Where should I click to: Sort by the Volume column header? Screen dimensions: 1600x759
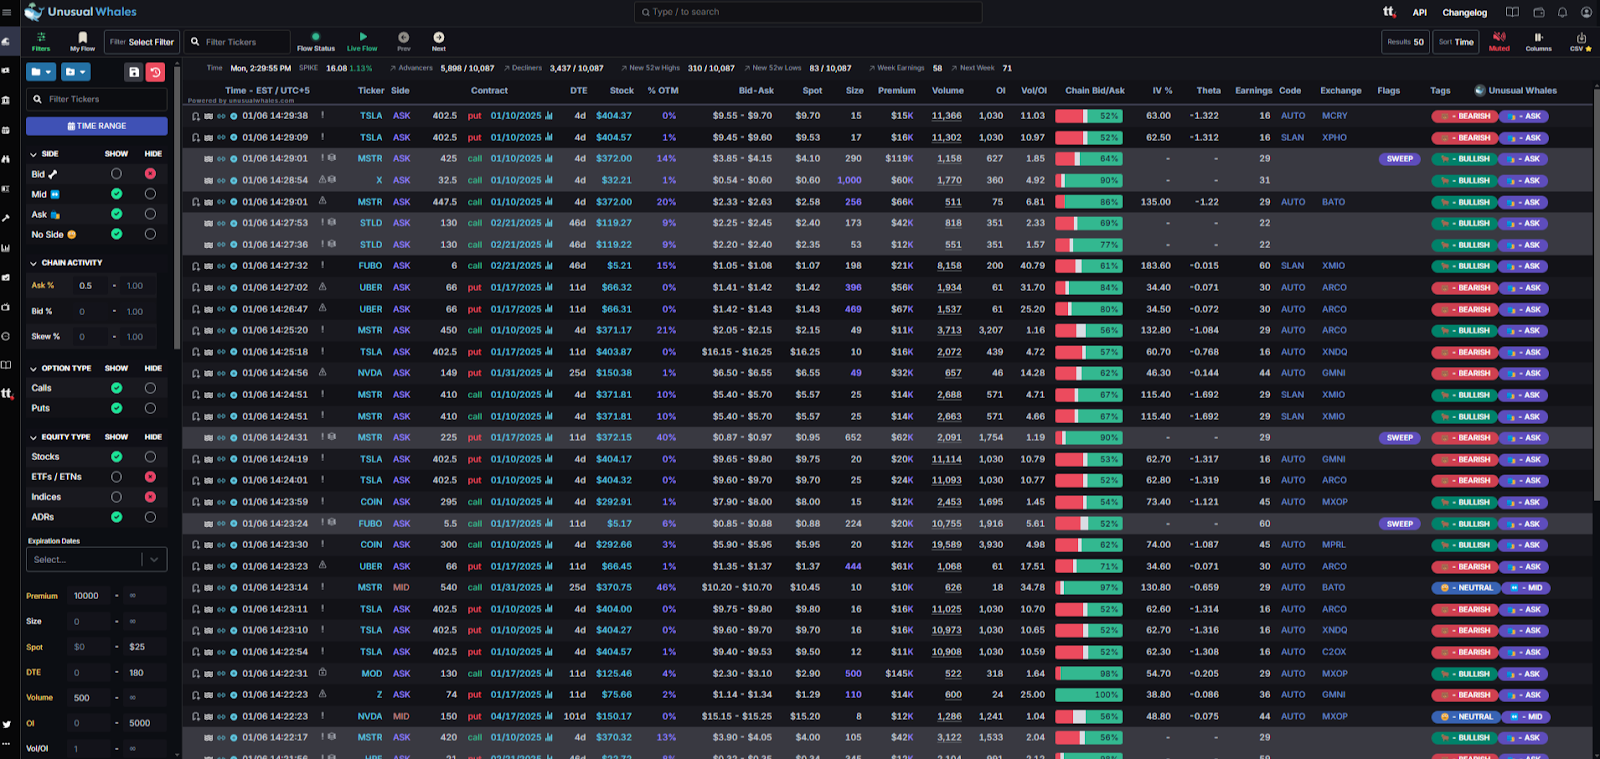[947, 91]
